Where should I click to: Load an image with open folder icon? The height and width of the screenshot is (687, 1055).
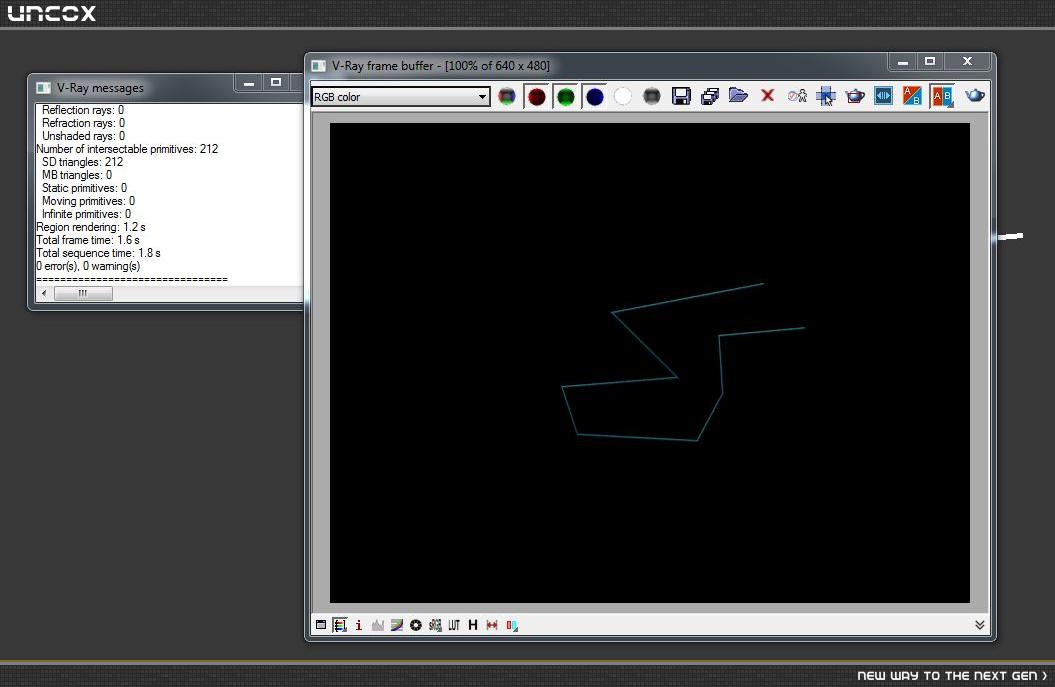[x=738, y=96]
